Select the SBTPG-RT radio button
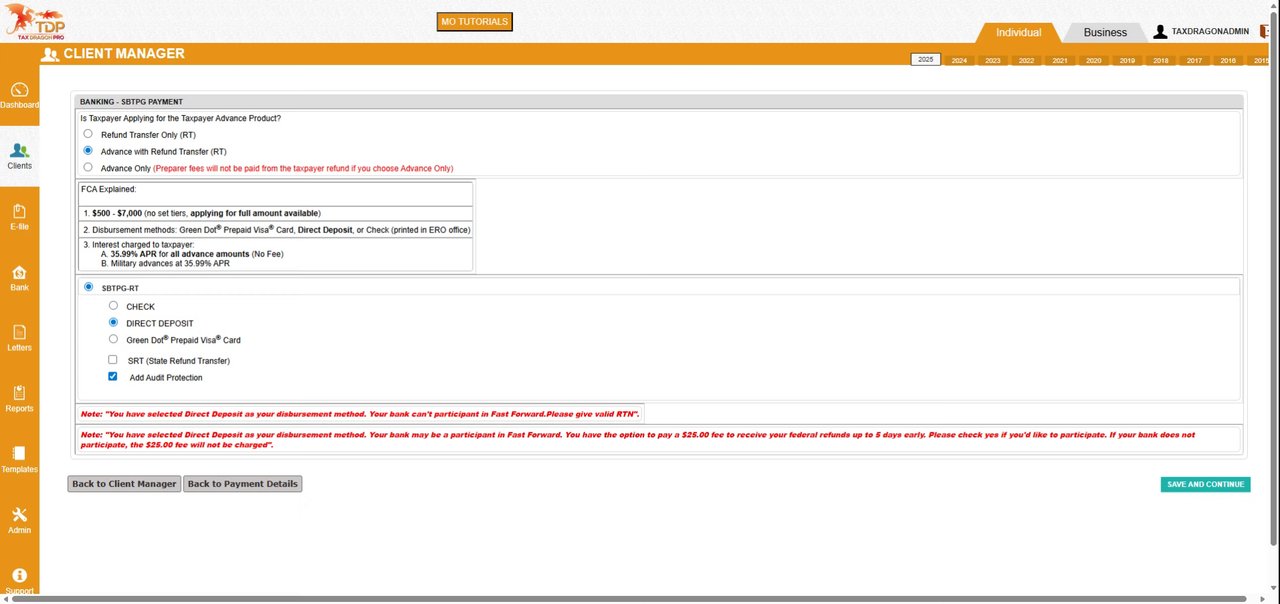Viewport: 1280px width, 604px height. pos(88,287)
